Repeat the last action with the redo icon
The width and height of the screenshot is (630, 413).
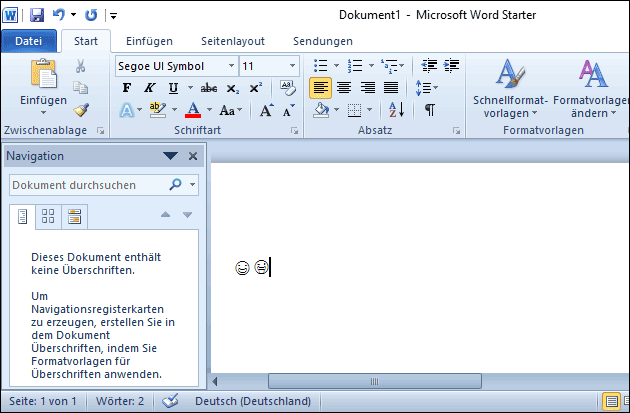pyautogui.click(x=91, y=15)
